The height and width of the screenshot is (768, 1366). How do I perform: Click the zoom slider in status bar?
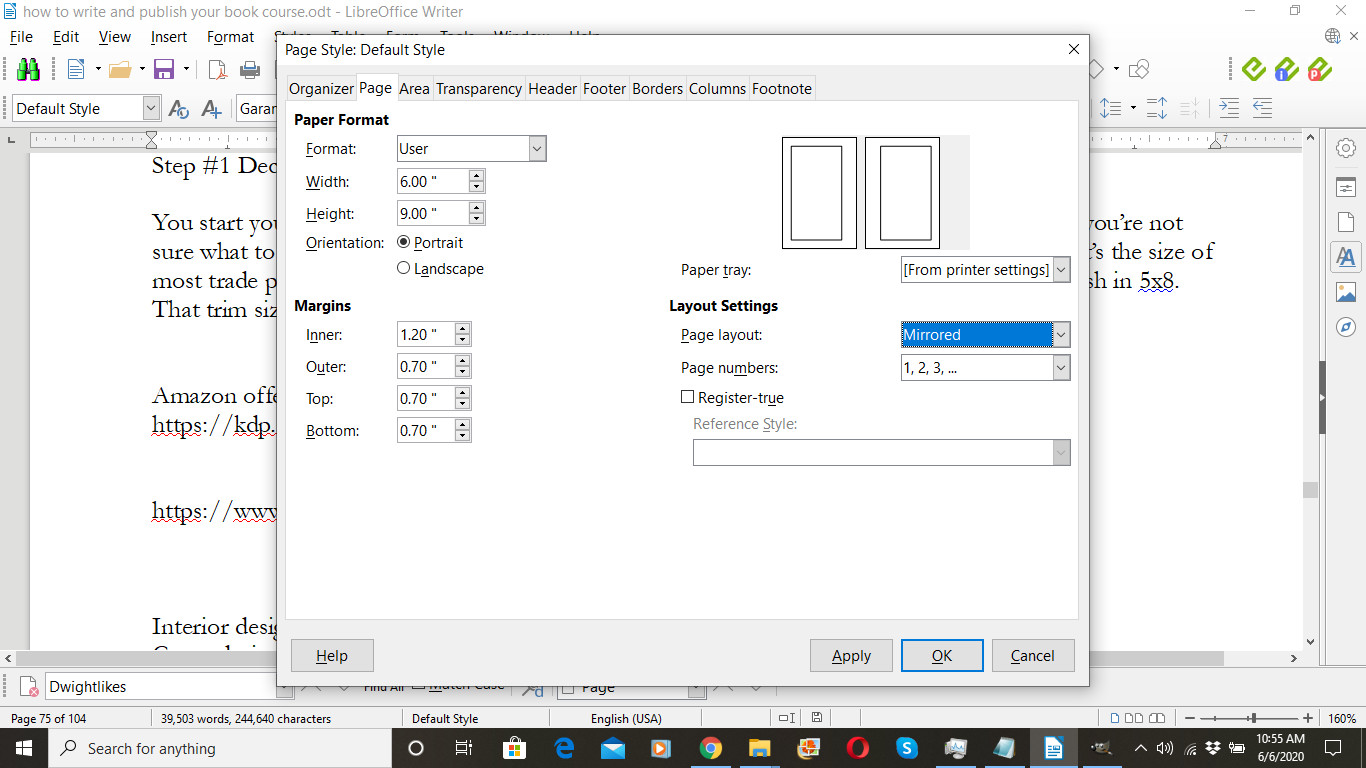[x=1253, y=718]
